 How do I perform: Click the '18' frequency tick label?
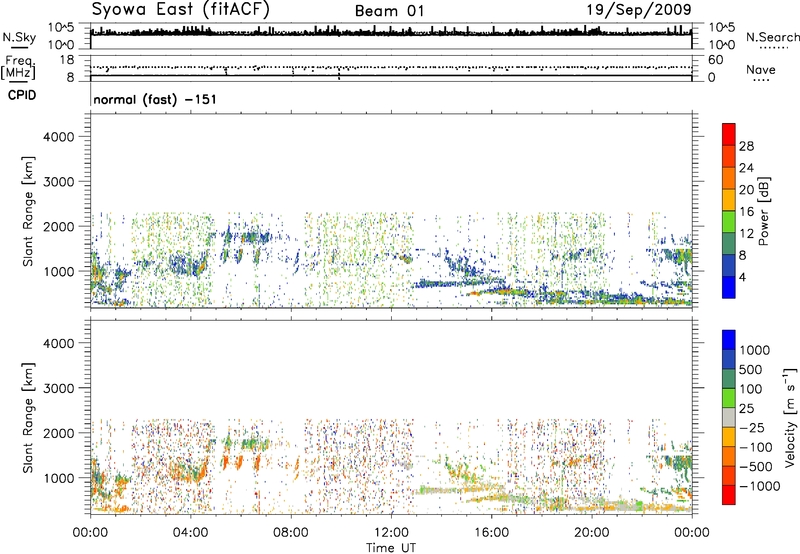point(67,60)
